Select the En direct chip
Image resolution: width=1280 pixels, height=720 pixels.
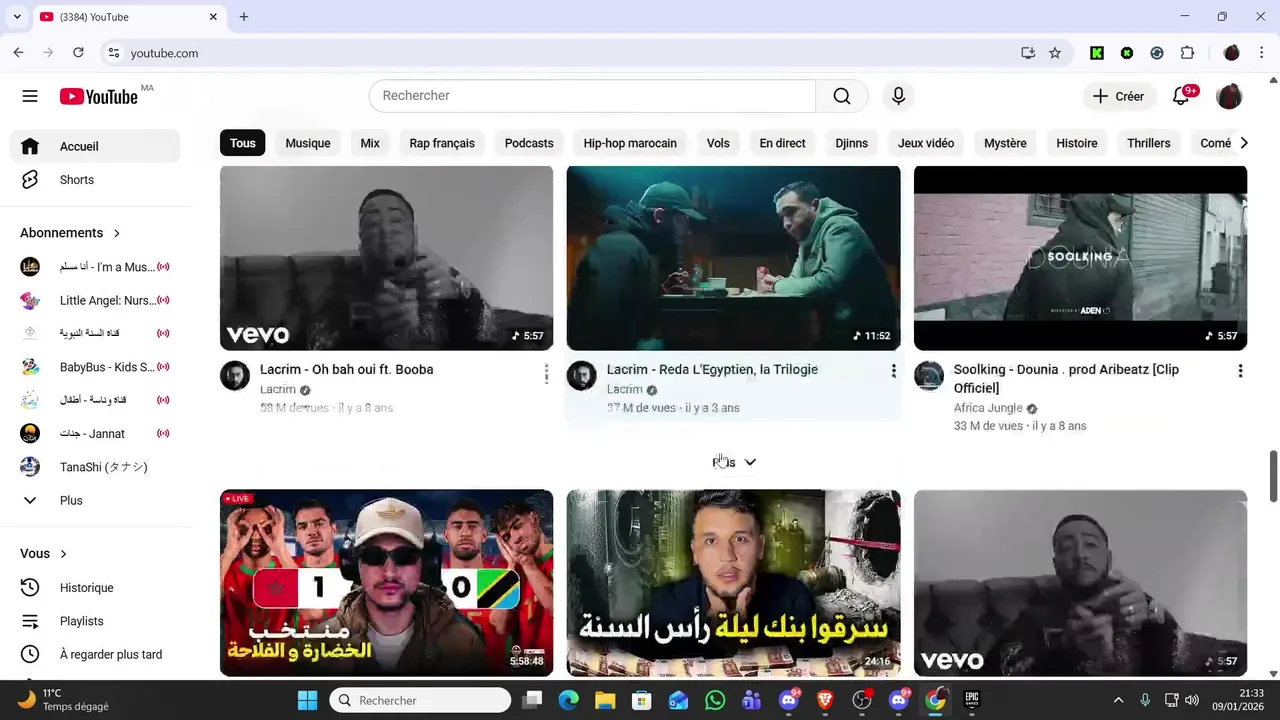(782, 143)
